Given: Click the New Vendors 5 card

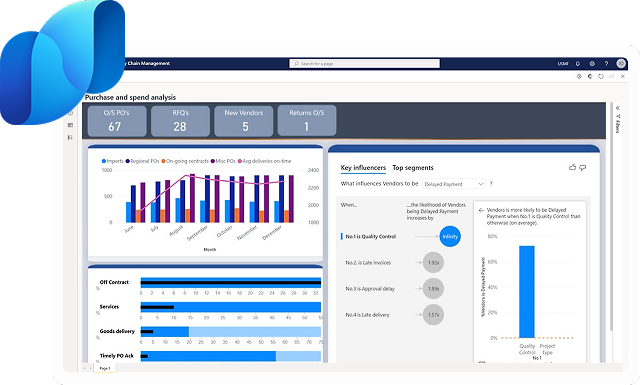Looking at the screenshot, I should [244, 121].
